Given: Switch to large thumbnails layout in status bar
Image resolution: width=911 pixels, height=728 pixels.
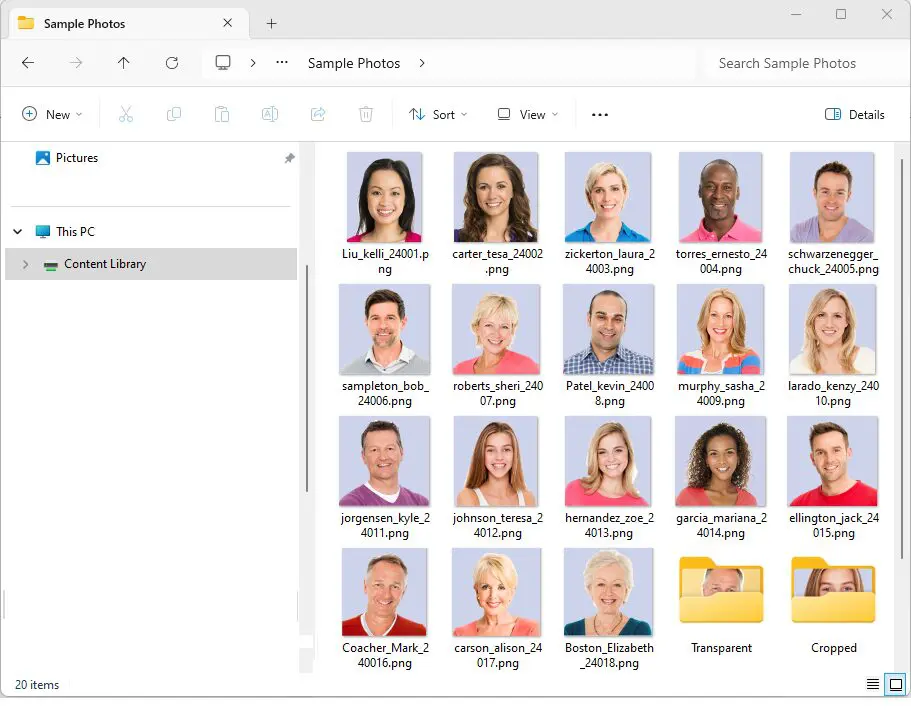Looking at the screenshot, I should (895, 684).
